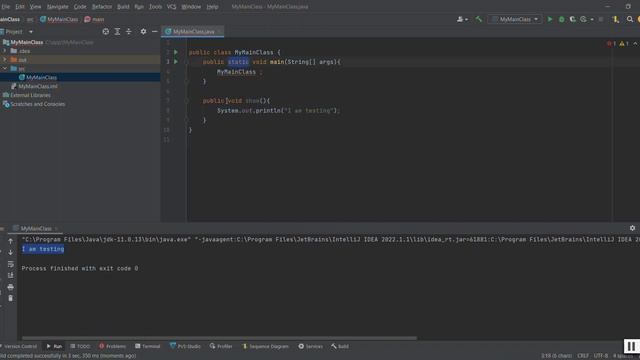Clear console output with trash icon
The width and height of the screenshot is (640, 360).
click(11, 298)
